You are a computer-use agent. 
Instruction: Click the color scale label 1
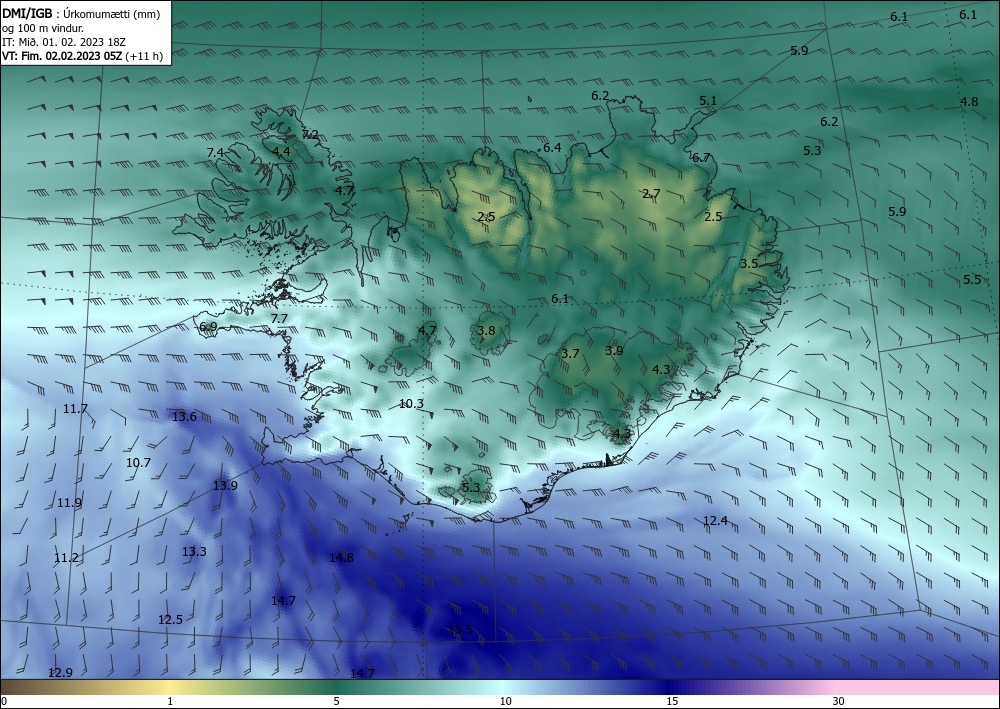pos(170,702)
